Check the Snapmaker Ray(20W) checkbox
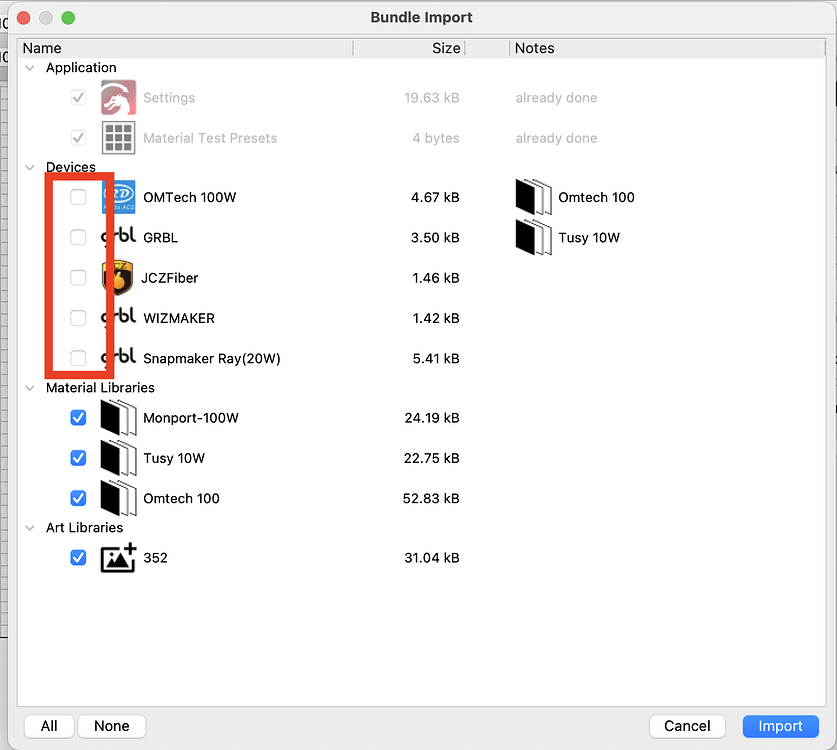Screen dimensions: 837x750 pyautogui.click(x=78, y=358)
